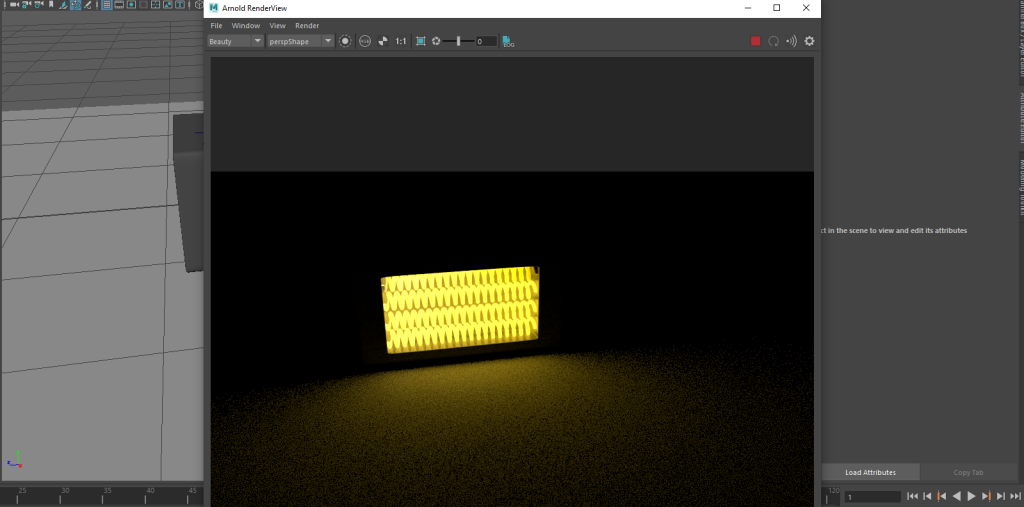
Task: Click the Load Attributes button
Action: pos(870,472)
